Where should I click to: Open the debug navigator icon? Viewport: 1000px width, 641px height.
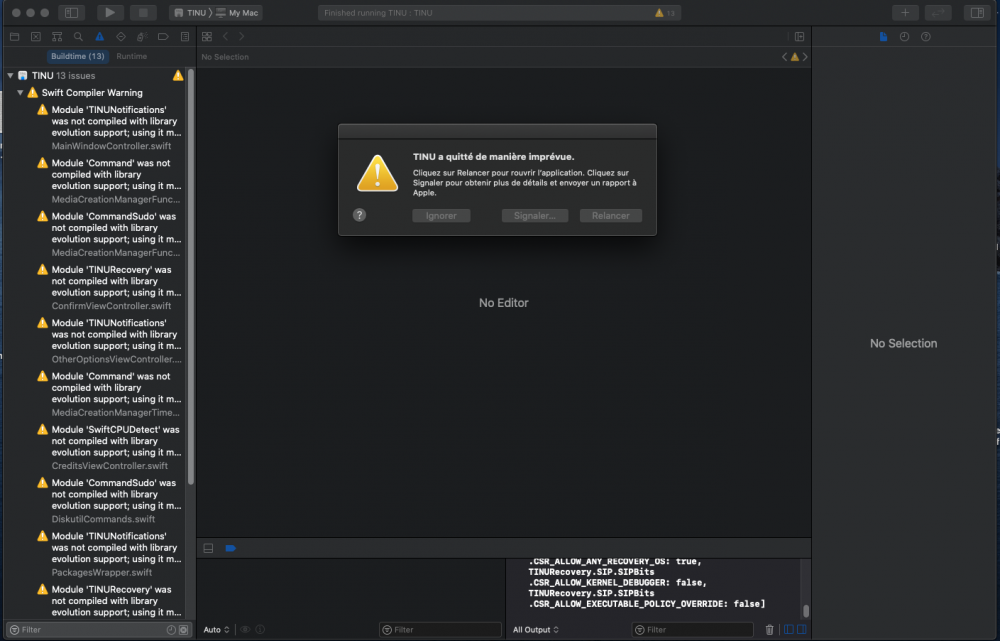pyautogui.click(x=142, y=37)
